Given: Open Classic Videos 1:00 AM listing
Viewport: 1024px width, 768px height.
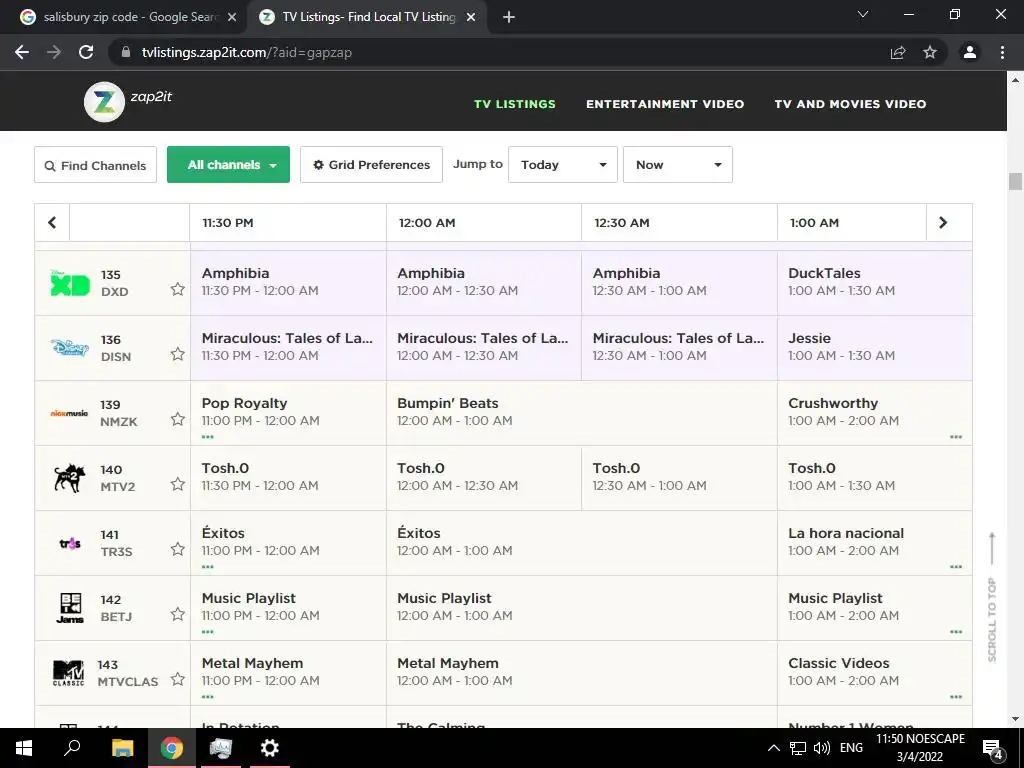Looking at the screenshot, I should click(874, 673).
